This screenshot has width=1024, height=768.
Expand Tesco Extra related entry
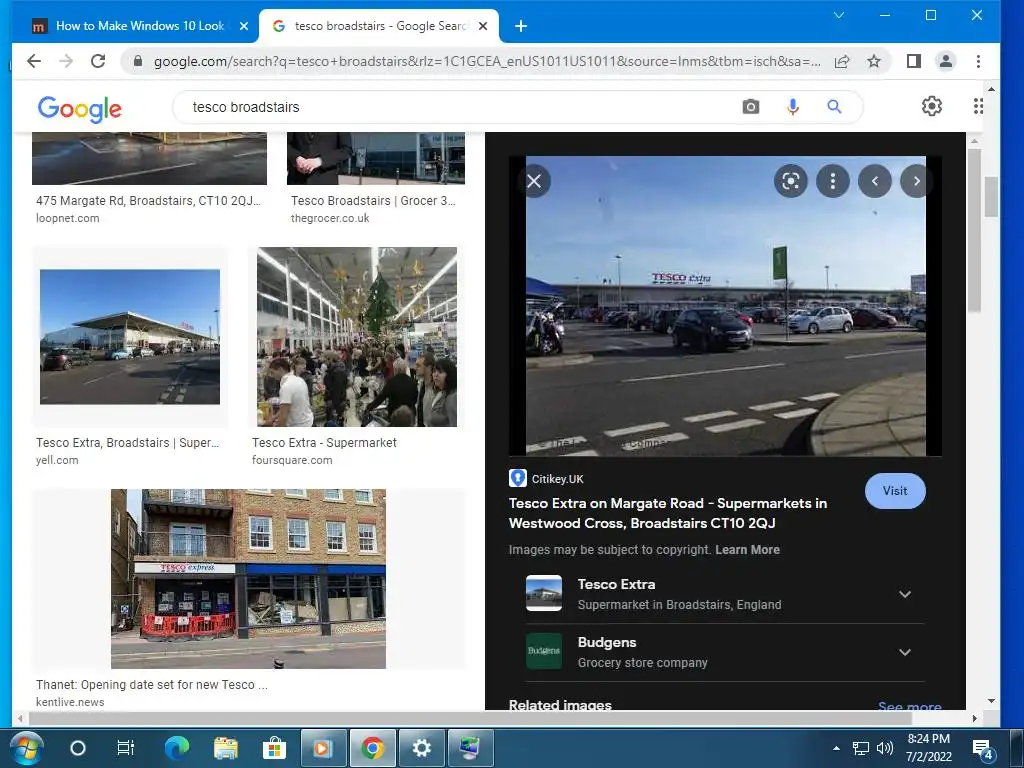(904, 594)
